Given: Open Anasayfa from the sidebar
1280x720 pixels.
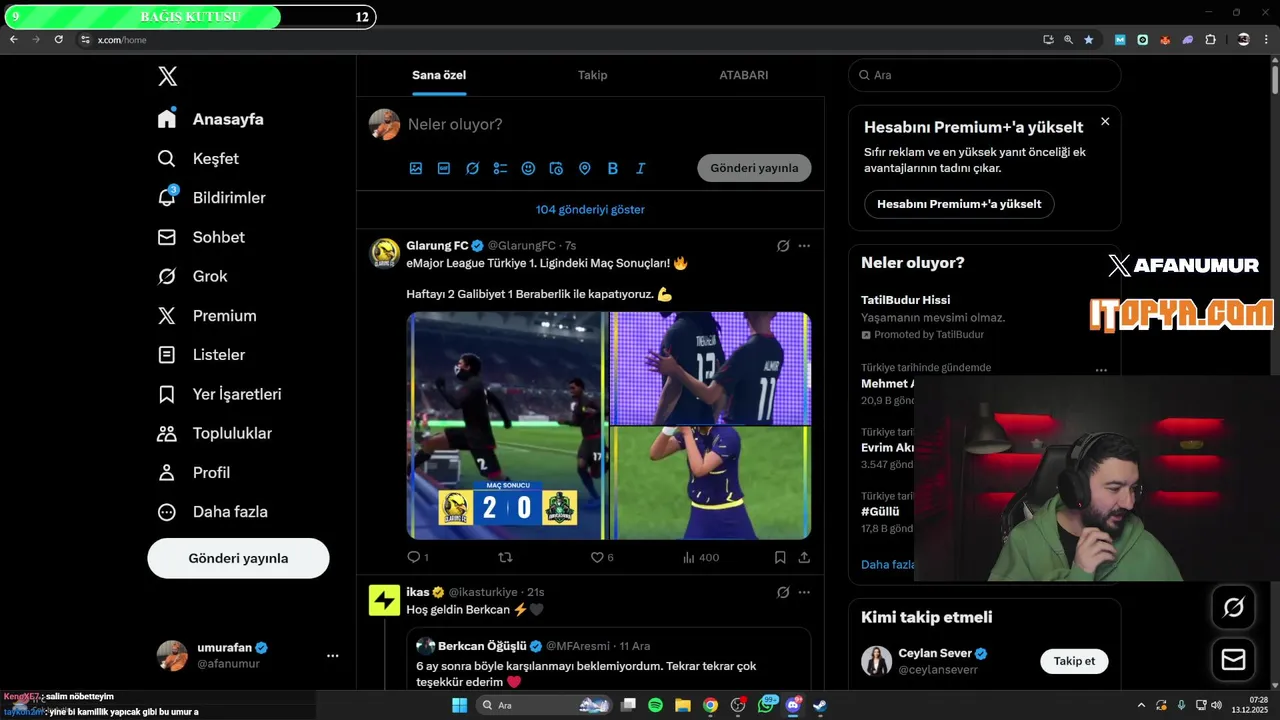Looking at the screenshot, I should 211,119.
